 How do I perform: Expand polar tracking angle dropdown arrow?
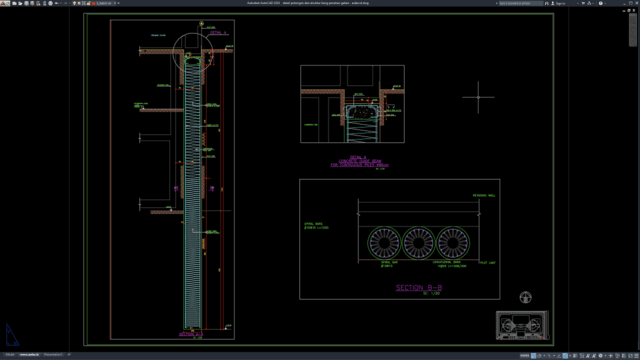point(544,356)
